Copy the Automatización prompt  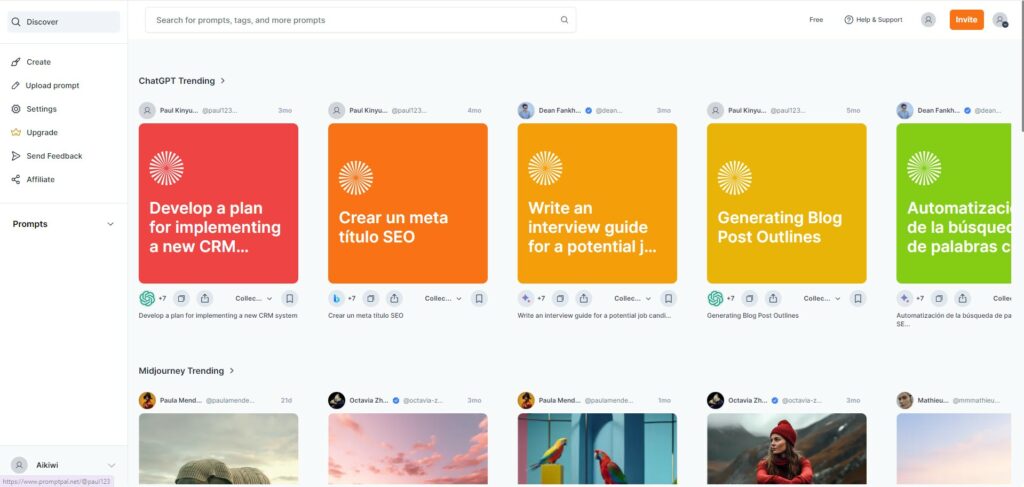939,298
